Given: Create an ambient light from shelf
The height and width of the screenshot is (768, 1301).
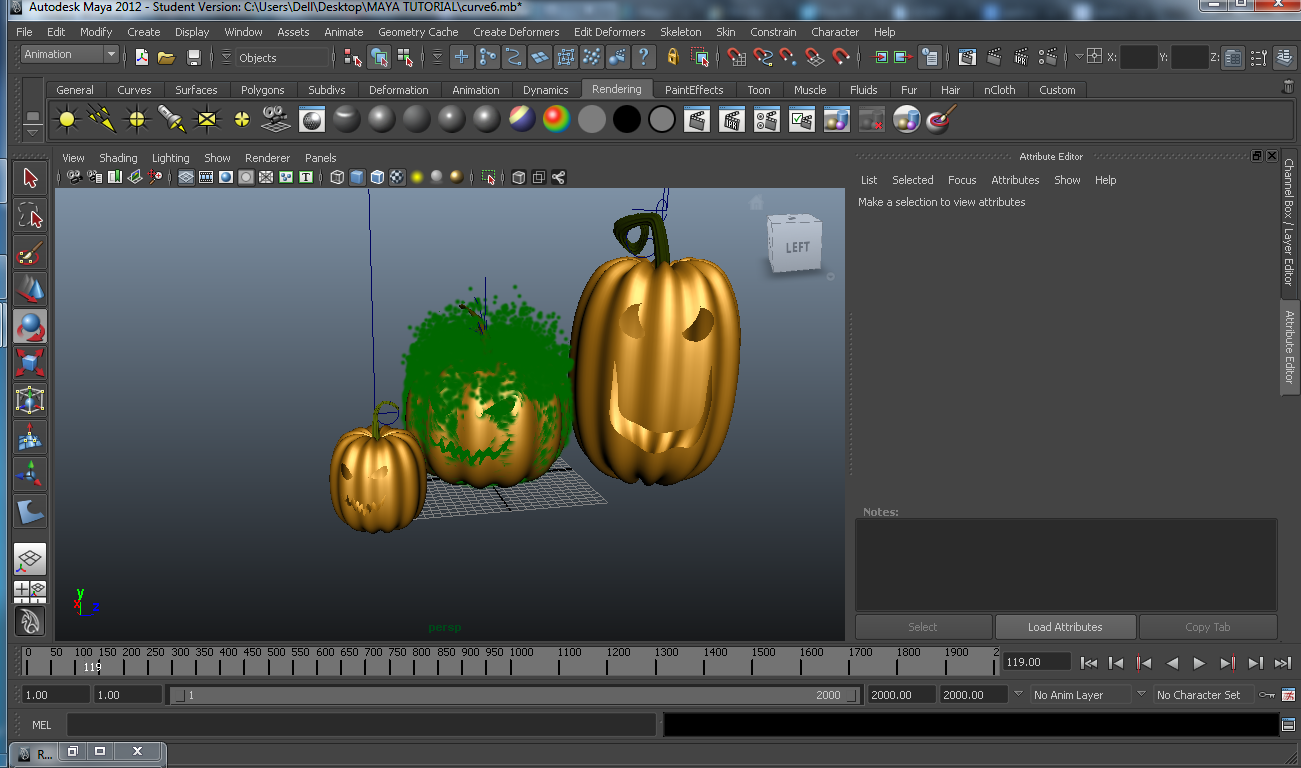Looking at the screenshot, I should click(67, 120).
